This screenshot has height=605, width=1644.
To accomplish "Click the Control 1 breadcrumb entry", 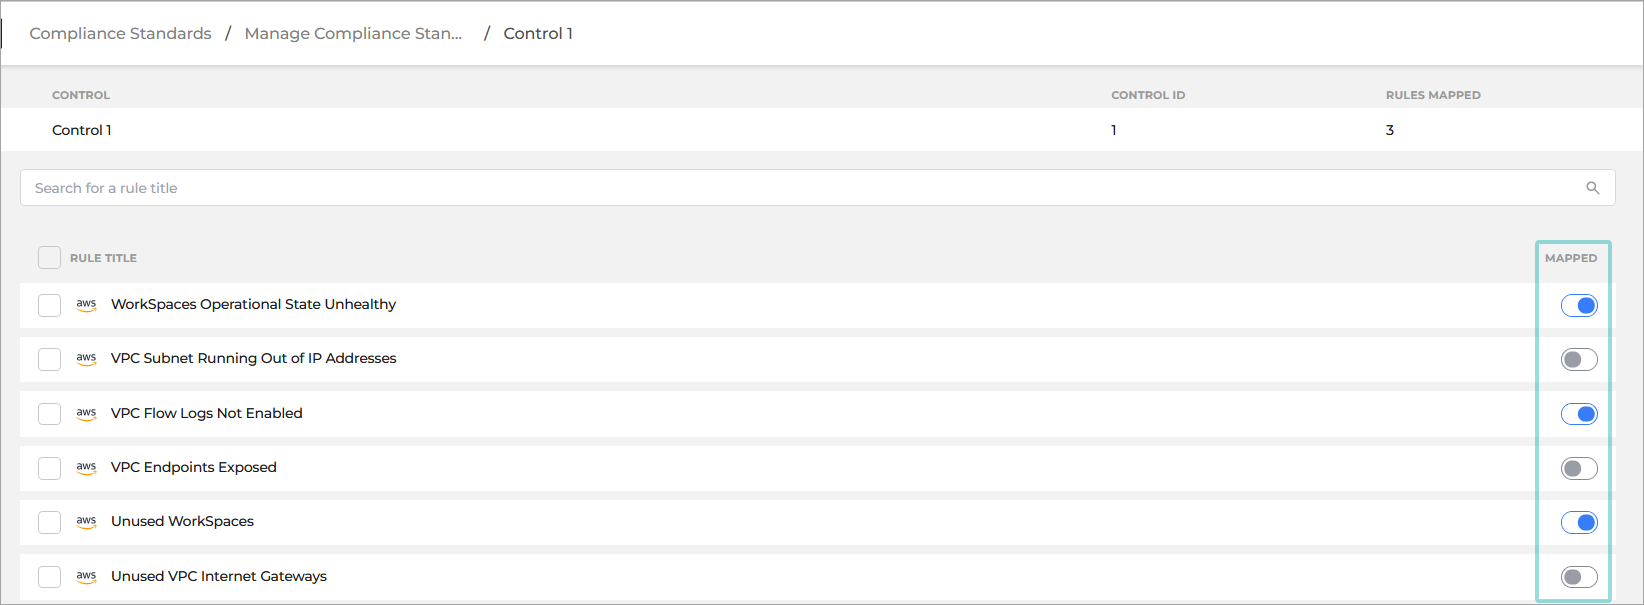I will [x=538, y=33].
